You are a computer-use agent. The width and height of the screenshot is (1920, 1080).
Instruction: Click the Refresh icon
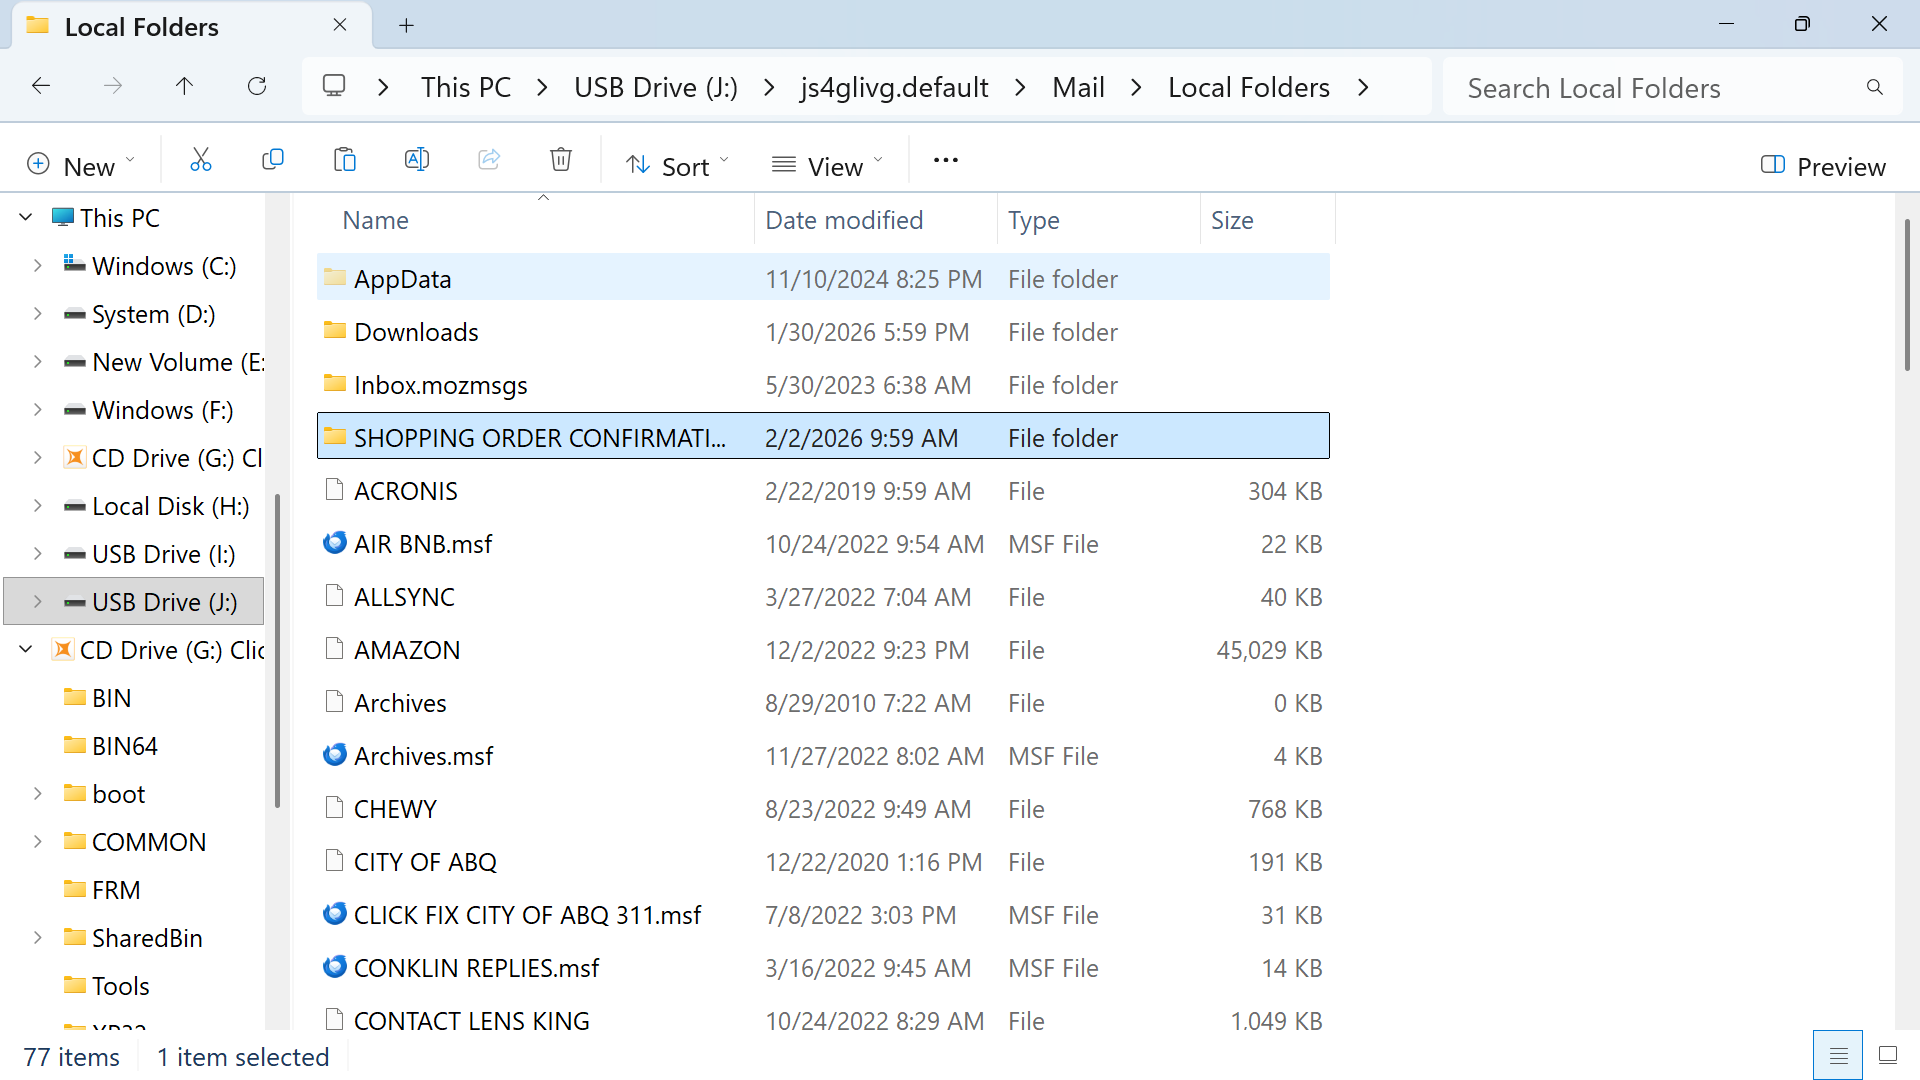click(257, 87)
